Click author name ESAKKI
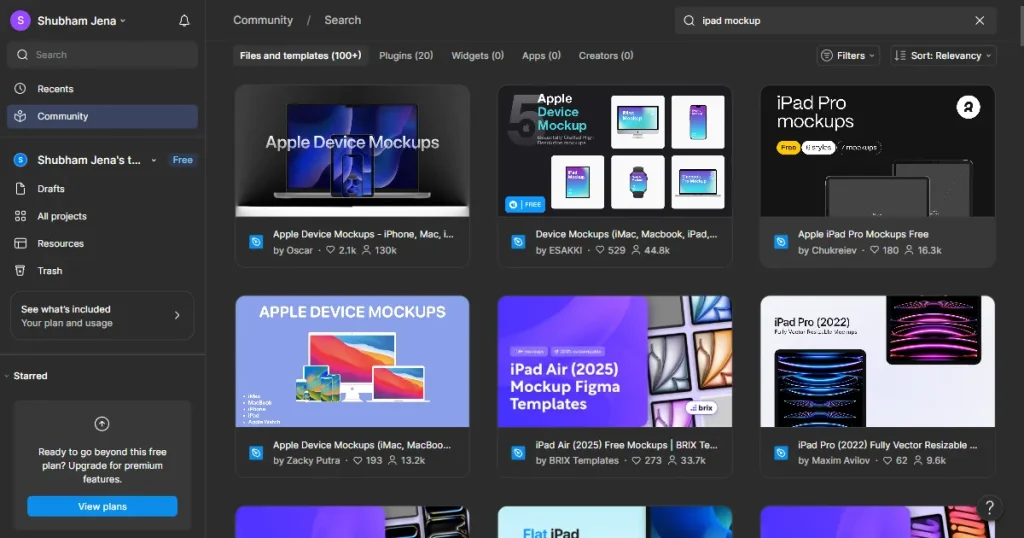The height and width of the screenshot is (538, 1024). click(x=566, y=250)
